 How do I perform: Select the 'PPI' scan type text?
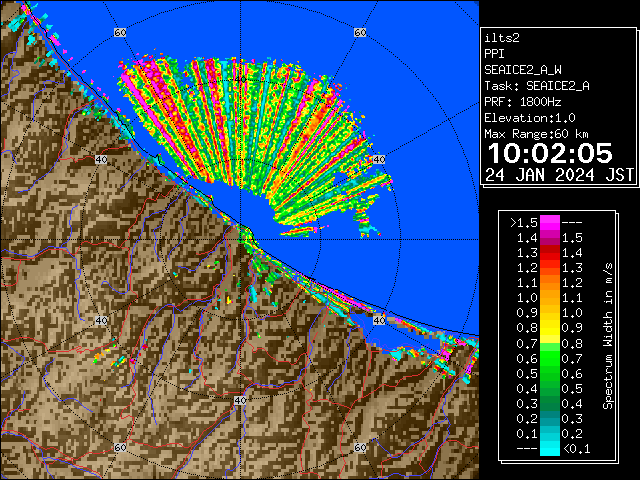(x=494, y=54)
